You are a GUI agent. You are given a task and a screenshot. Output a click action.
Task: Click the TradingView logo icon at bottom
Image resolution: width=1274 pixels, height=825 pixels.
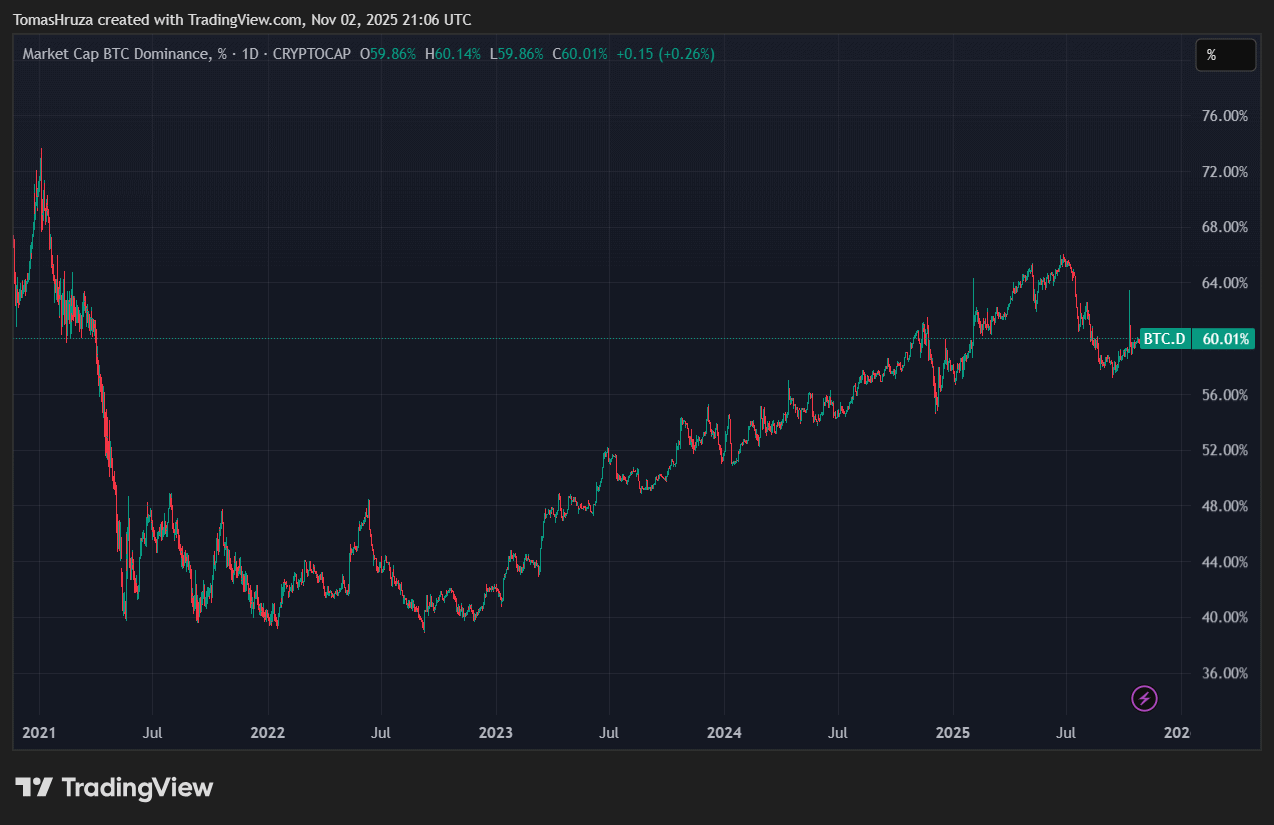tap(34, 788)
